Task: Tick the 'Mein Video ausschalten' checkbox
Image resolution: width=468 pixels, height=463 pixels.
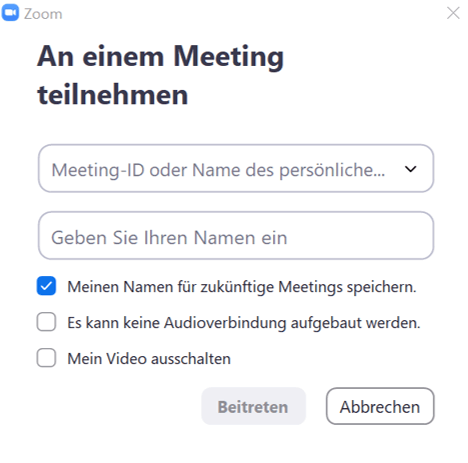Action: pos(46,358)
